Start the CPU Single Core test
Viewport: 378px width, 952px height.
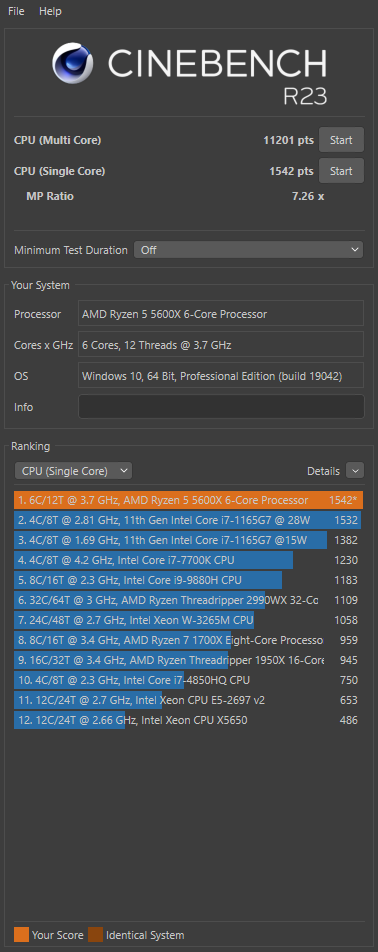(x=341, y=171)
